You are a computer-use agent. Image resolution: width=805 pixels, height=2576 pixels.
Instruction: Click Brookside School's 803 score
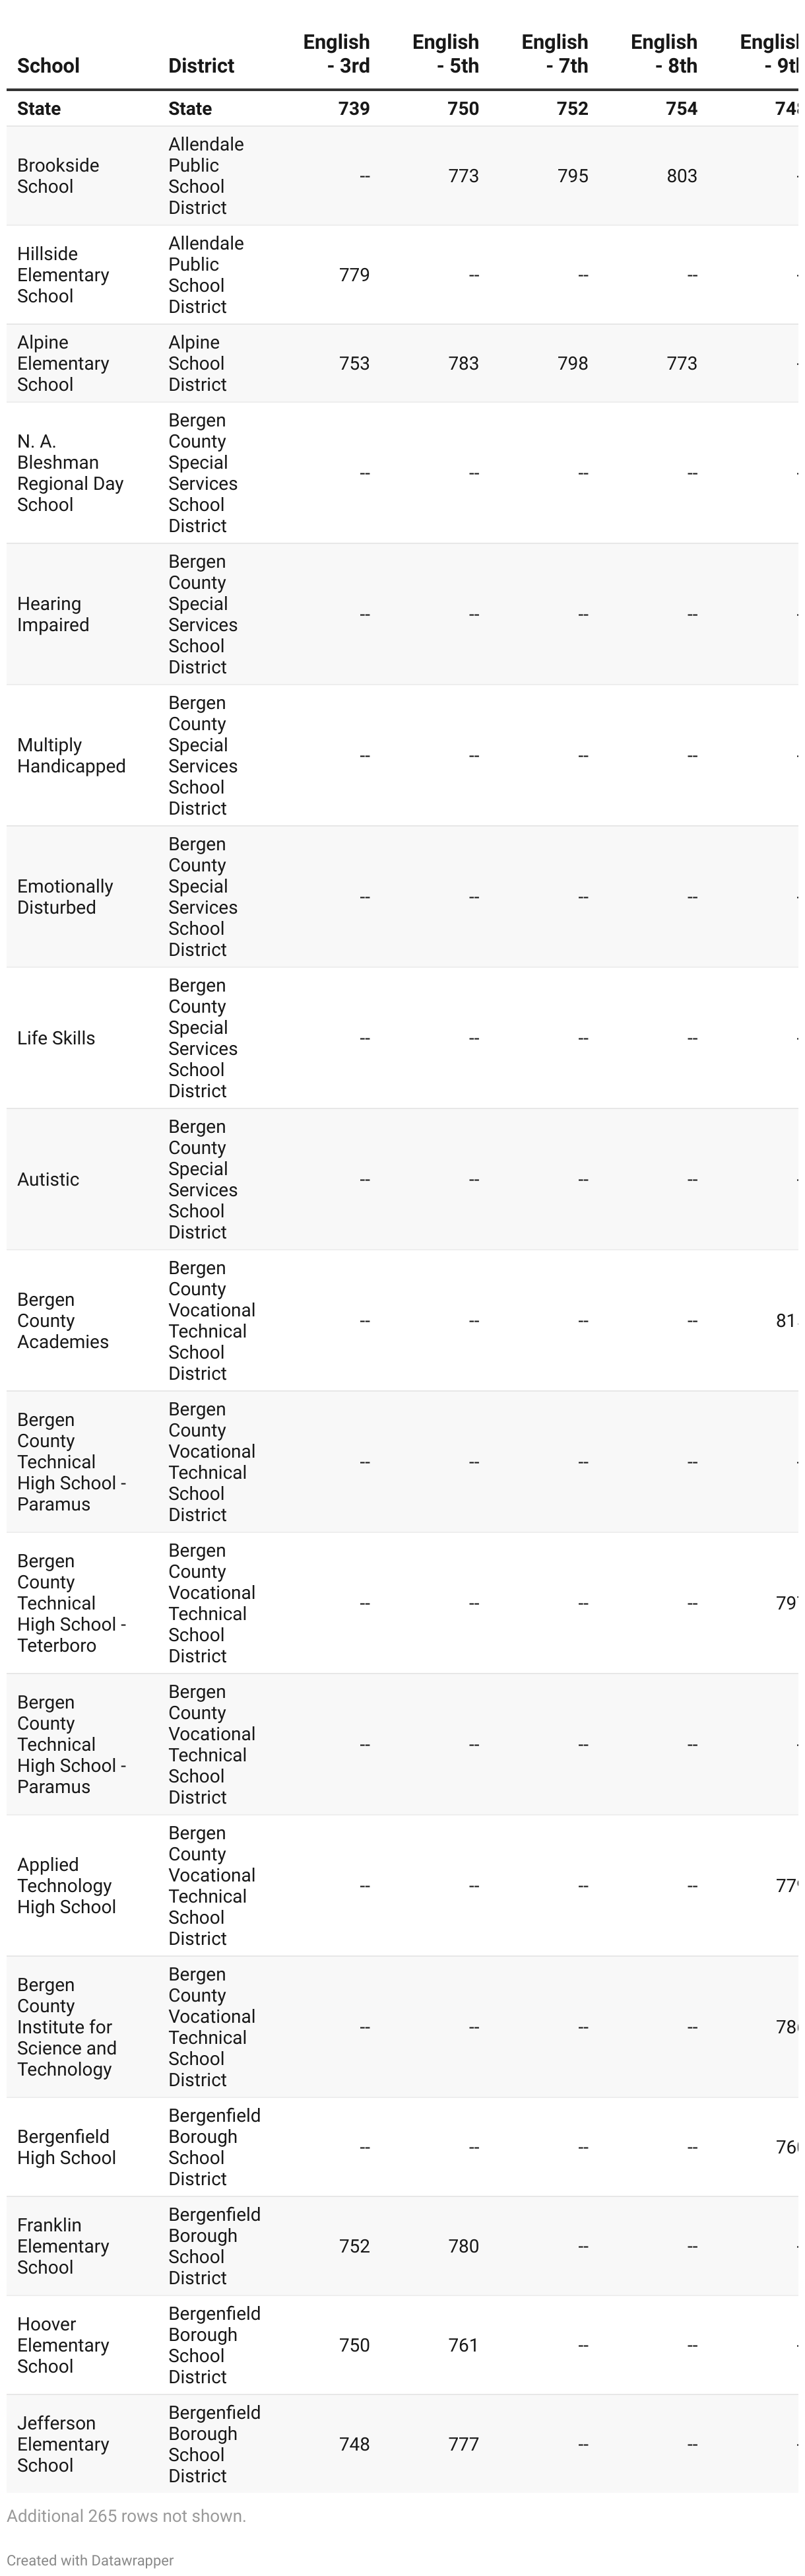(x=682, y=176)
